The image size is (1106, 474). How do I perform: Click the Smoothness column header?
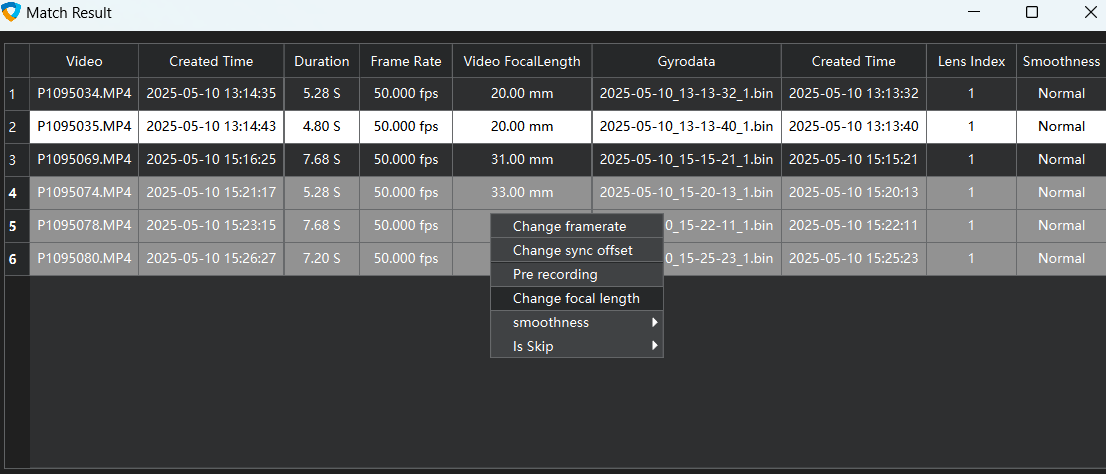(x=1061, y=61)
